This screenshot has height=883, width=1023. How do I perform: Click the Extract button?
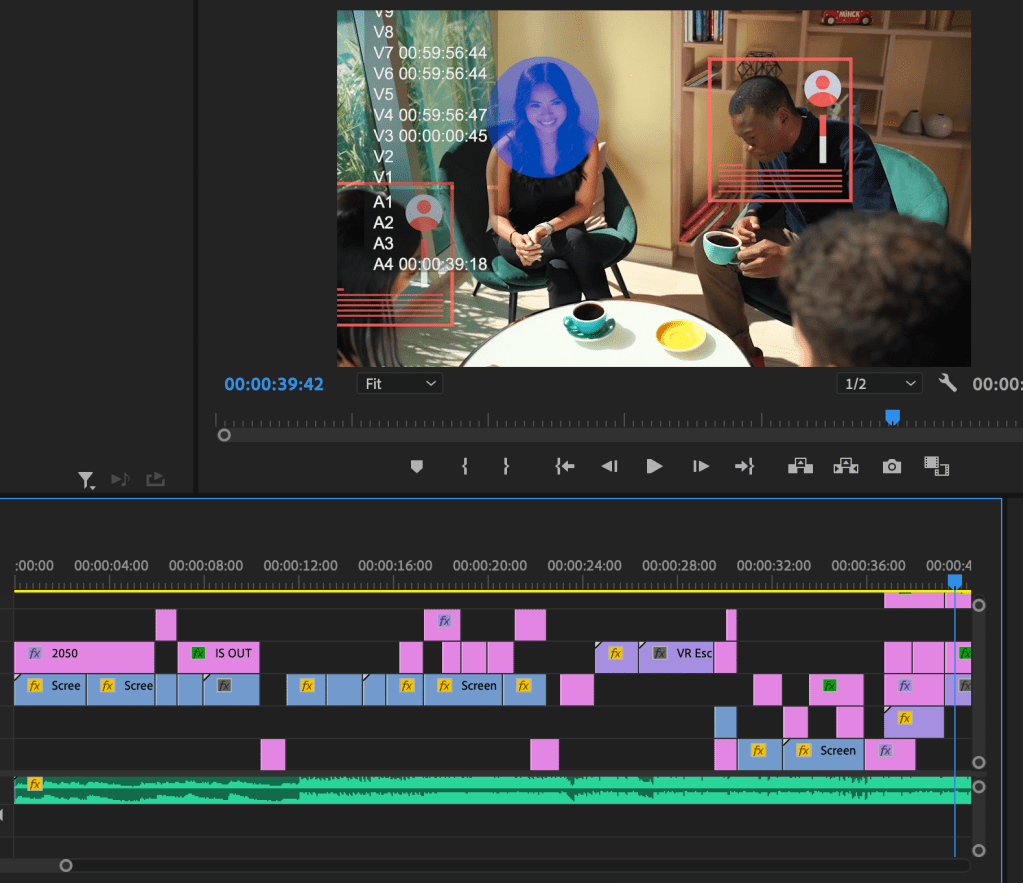pyautogui.click(x=845, y=466)
